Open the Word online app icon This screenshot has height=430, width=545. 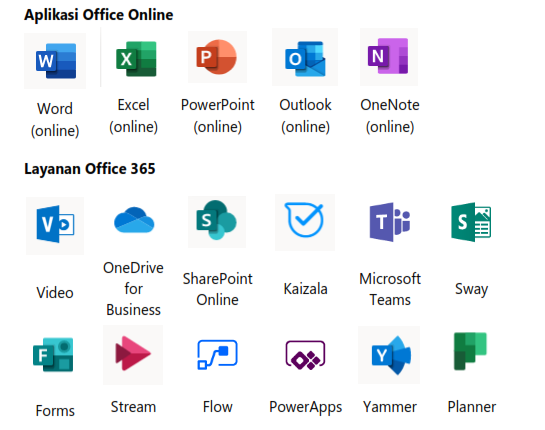click(x=55, y=60)
